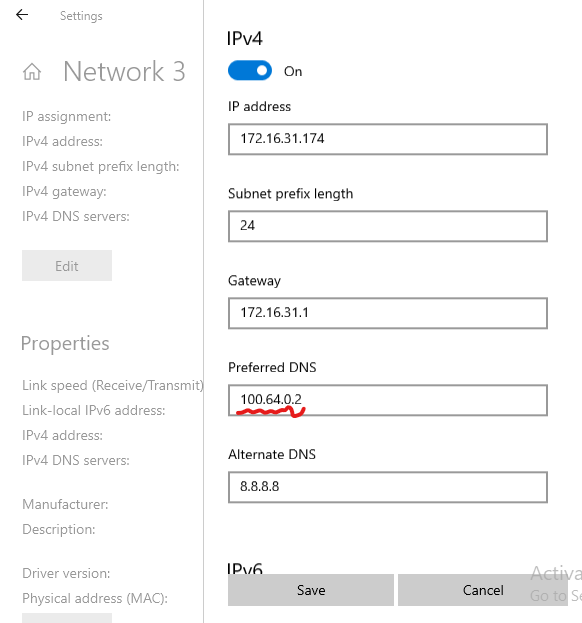Image resolution: width=582 pixels, height=623 pixels.
Task: Click the Properties section heading
Action: pos(65,343)
